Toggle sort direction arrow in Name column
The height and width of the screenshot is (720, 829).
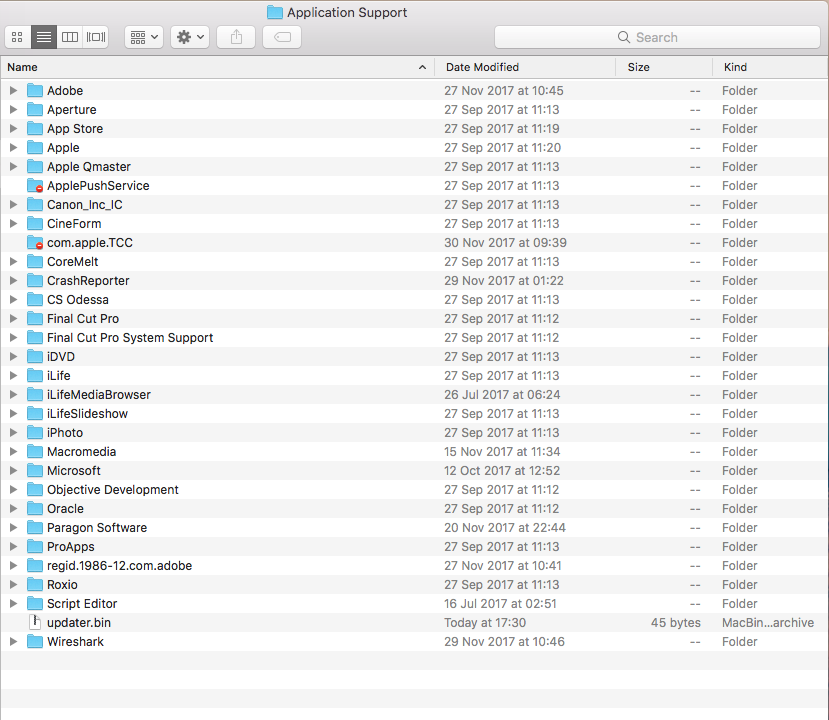point(422,67)
